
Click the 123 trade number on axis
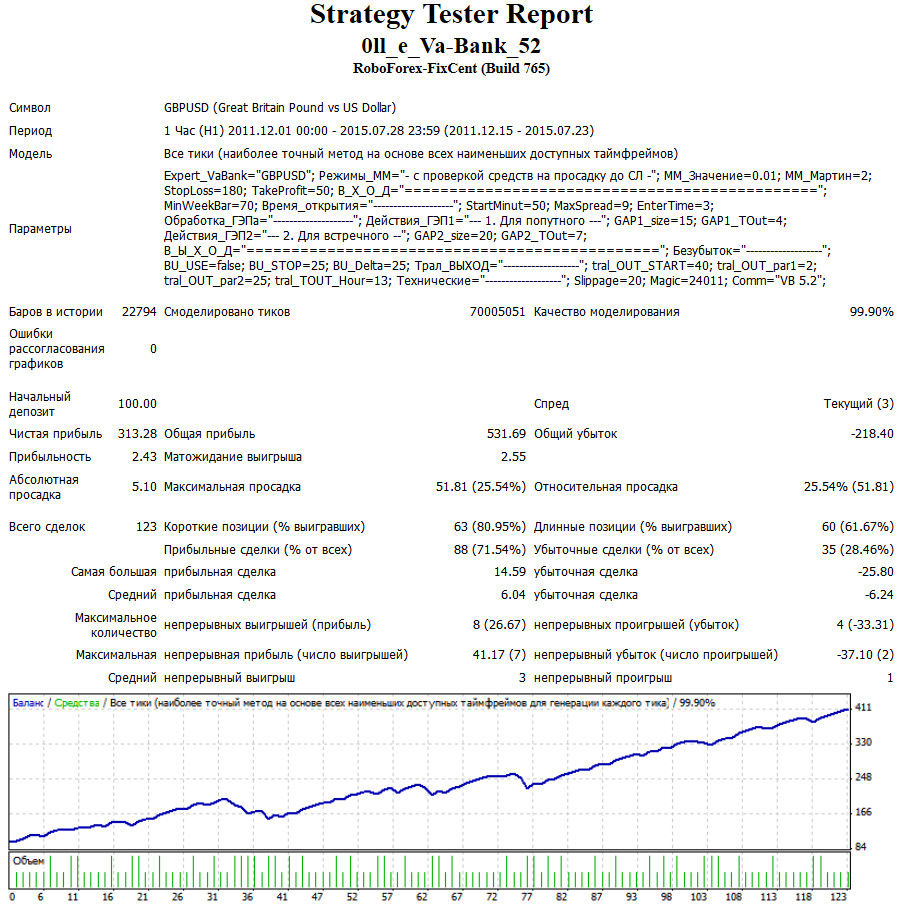tap(838, 897)
